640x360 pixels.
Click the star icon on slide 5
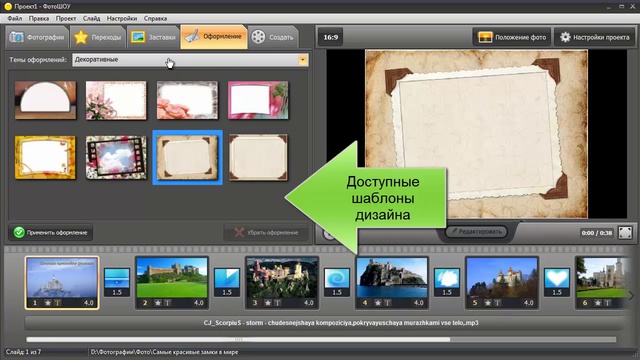pos(488,303)
